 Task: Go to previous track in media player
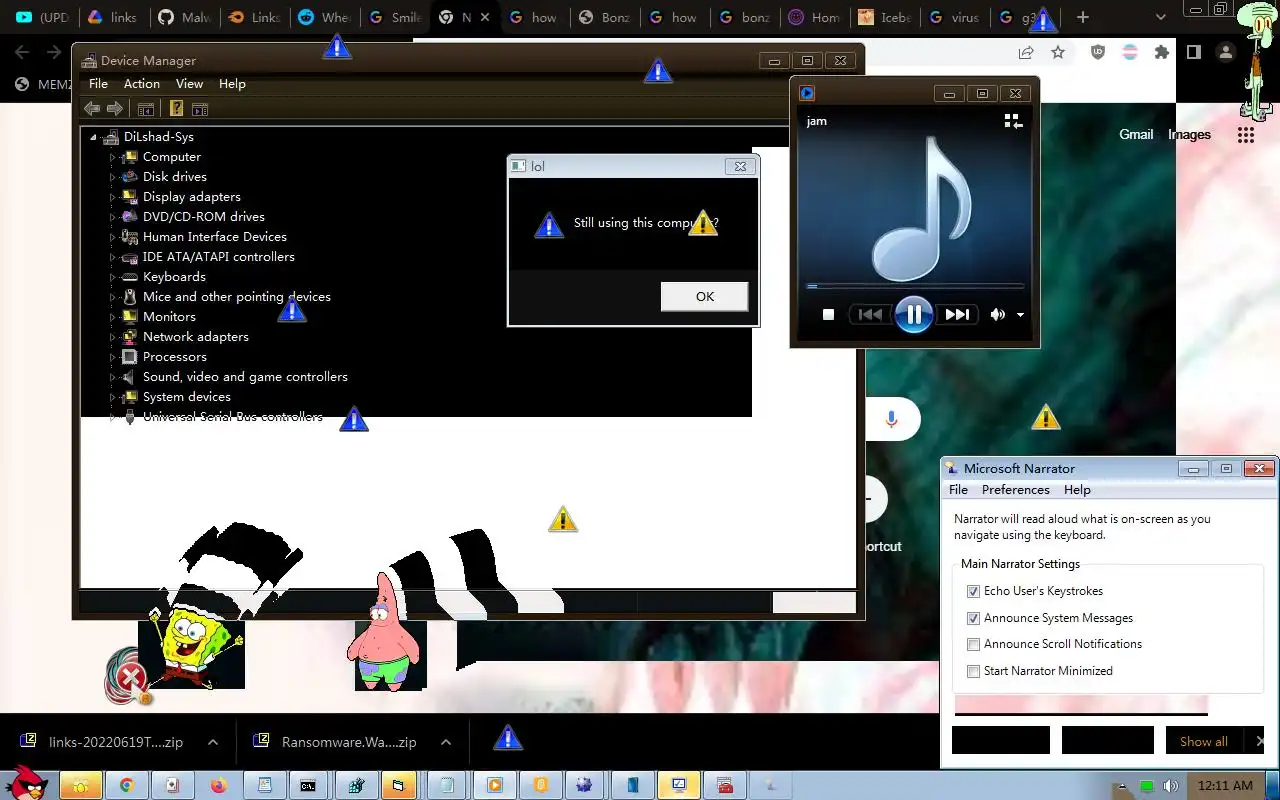point(870,314)
